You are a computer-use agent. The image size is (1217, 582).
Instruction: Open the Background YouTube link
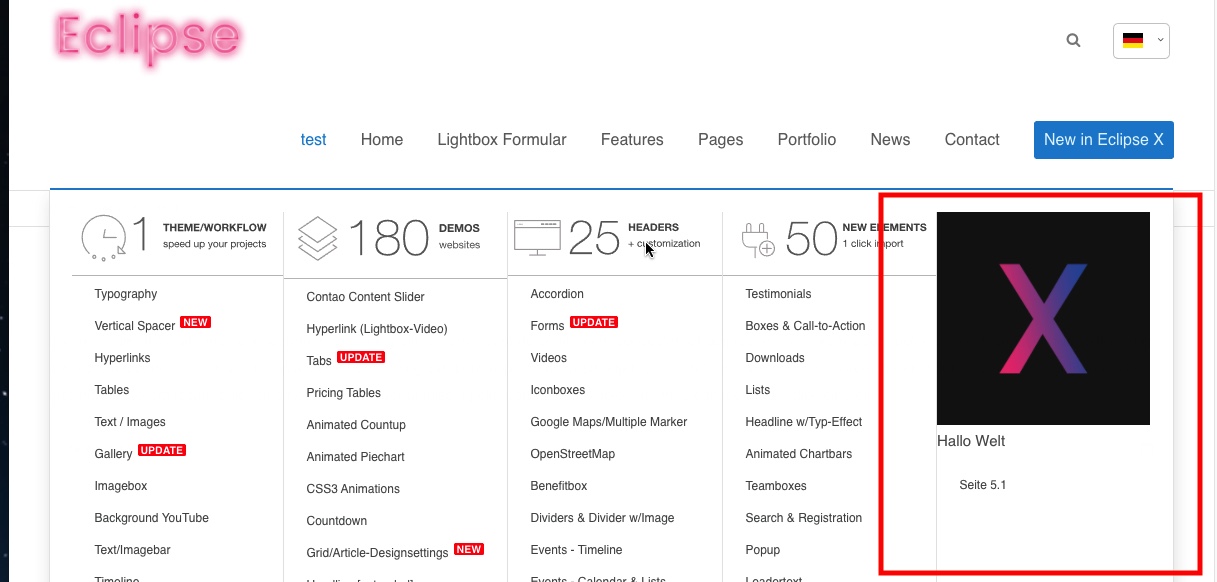point(152,518)
